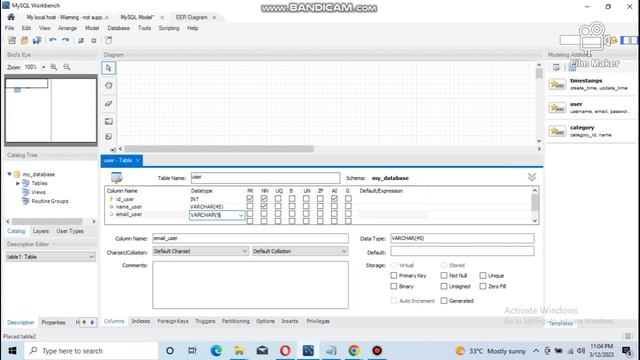The height and width of the screenshot is (360, 640).
Task: Open the Zoom percentage dropdown
Action: pos(43,67)
